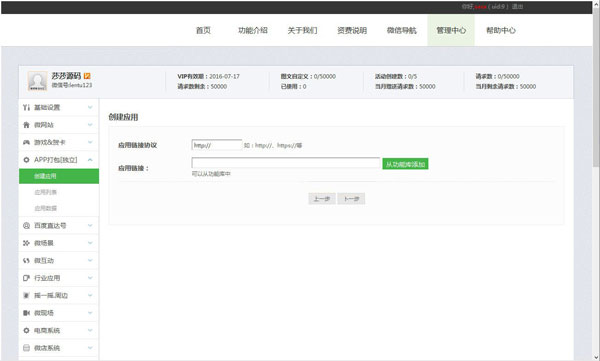Viewport: 600px width, 361px height.
Task: Click the 微现场 video camera icon
Action: [26, 313]
